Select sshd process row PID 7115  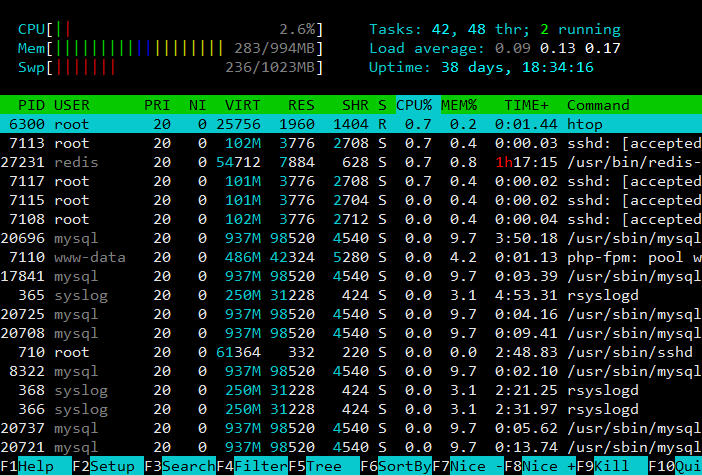point(351,200)
